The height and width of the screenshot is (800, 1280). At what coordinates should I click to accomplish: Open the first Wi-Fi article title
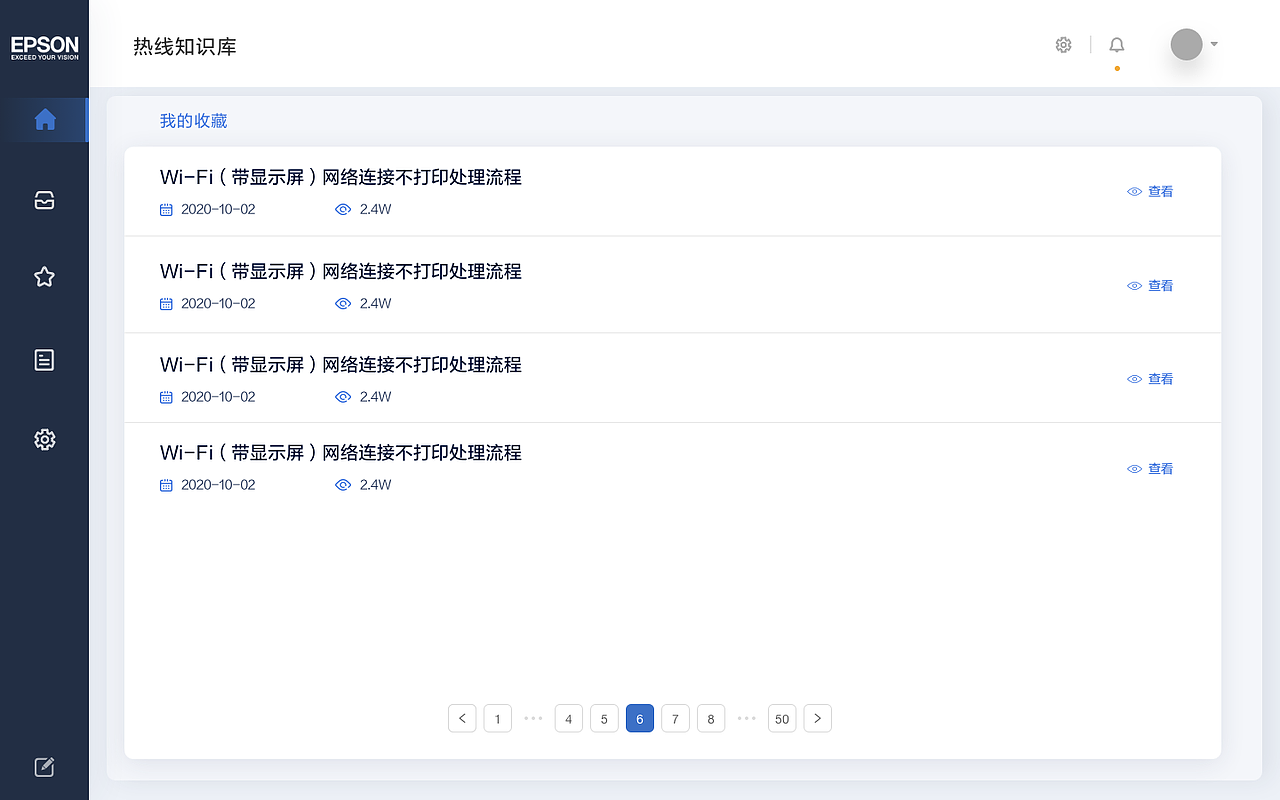pyautogui.click(x=341, y=178)
